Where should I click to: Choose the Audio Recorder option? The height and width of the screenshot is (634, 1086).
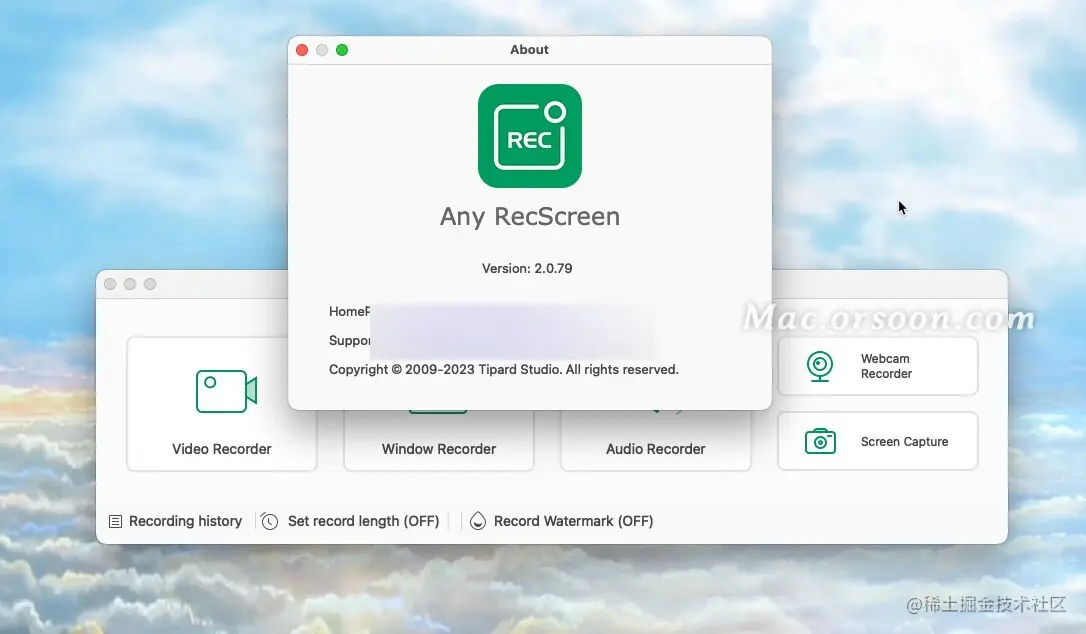point(655,449)
